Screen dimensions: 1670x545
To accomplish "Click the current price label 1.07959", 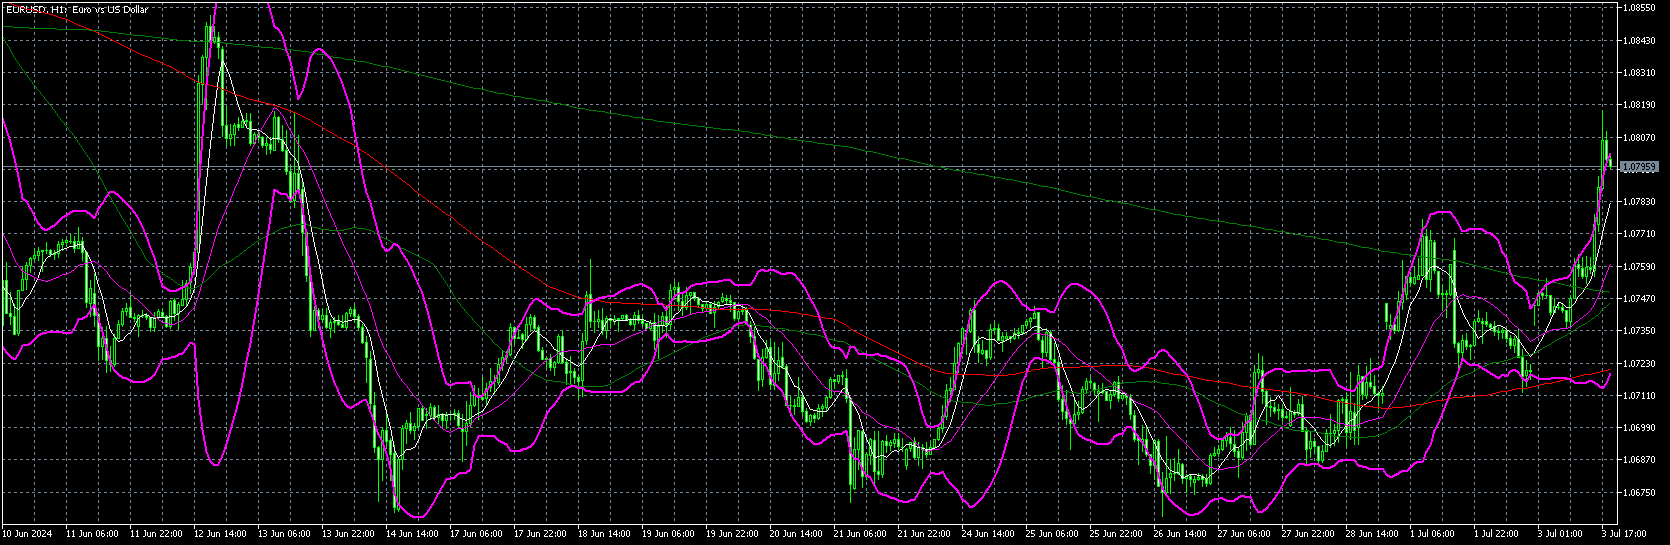I will 1641,167.
